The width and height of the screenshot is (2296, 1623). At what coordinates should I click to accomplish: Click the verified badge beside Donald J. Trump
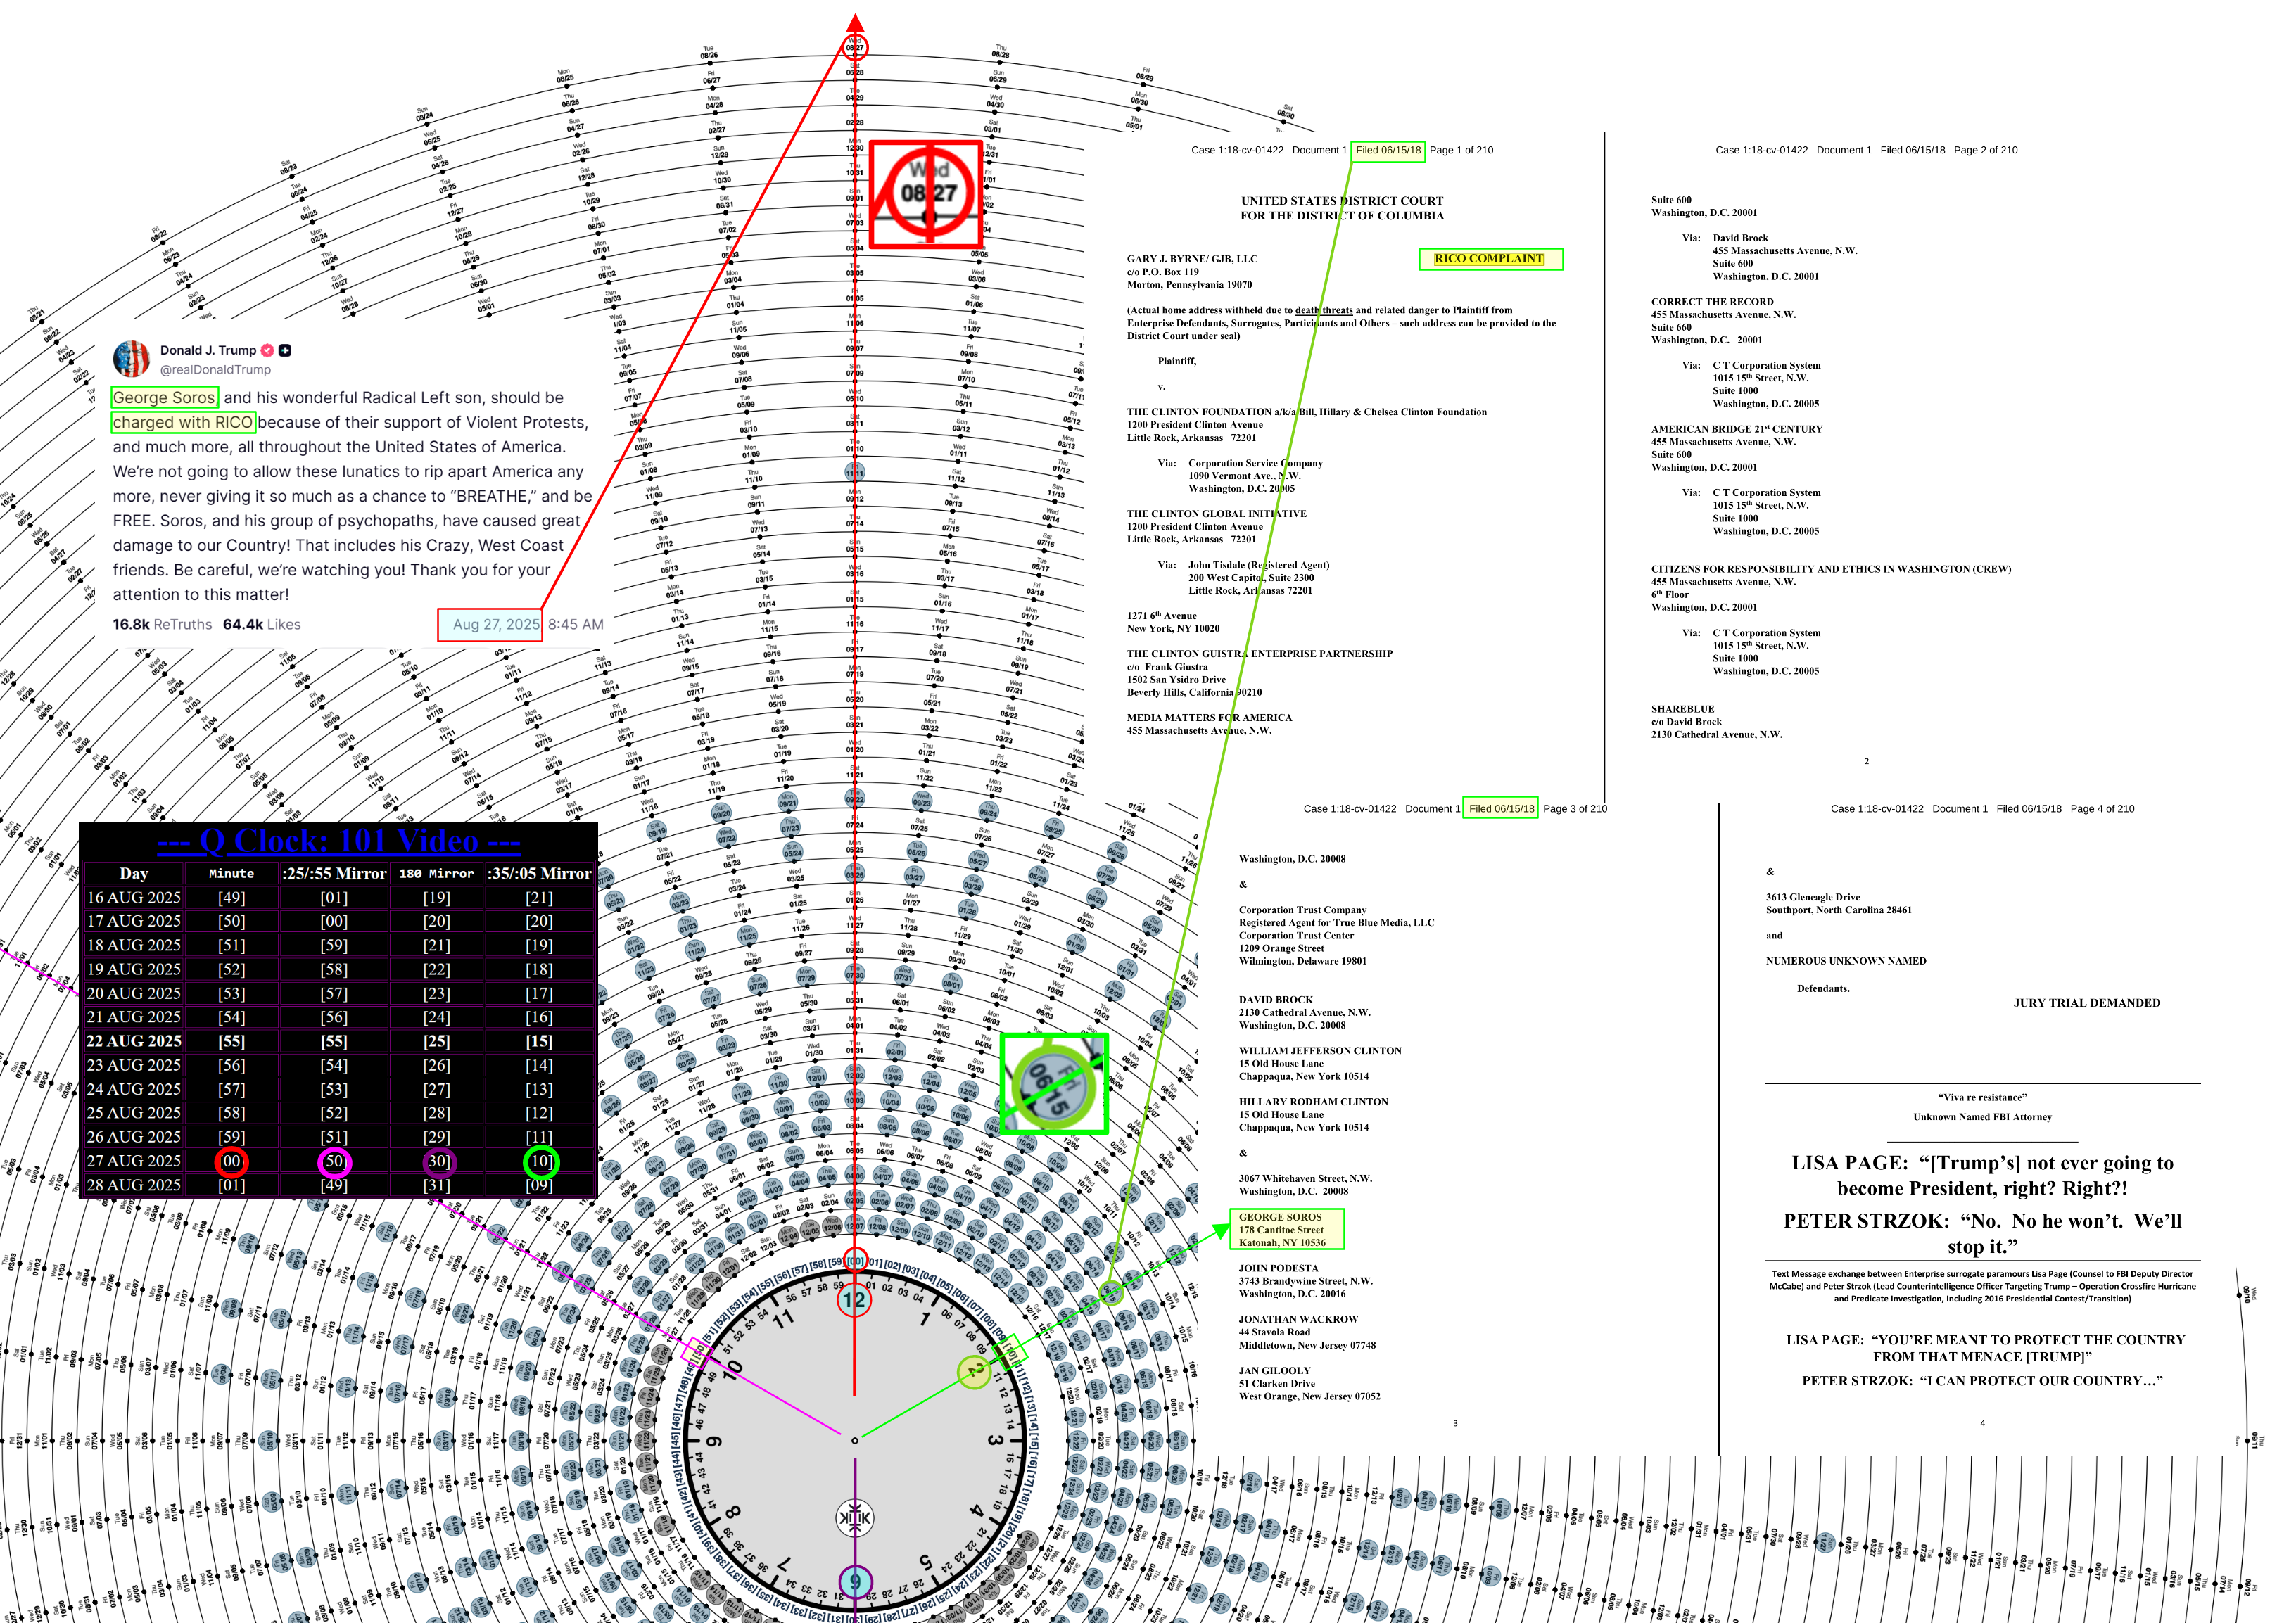[267, 350]
